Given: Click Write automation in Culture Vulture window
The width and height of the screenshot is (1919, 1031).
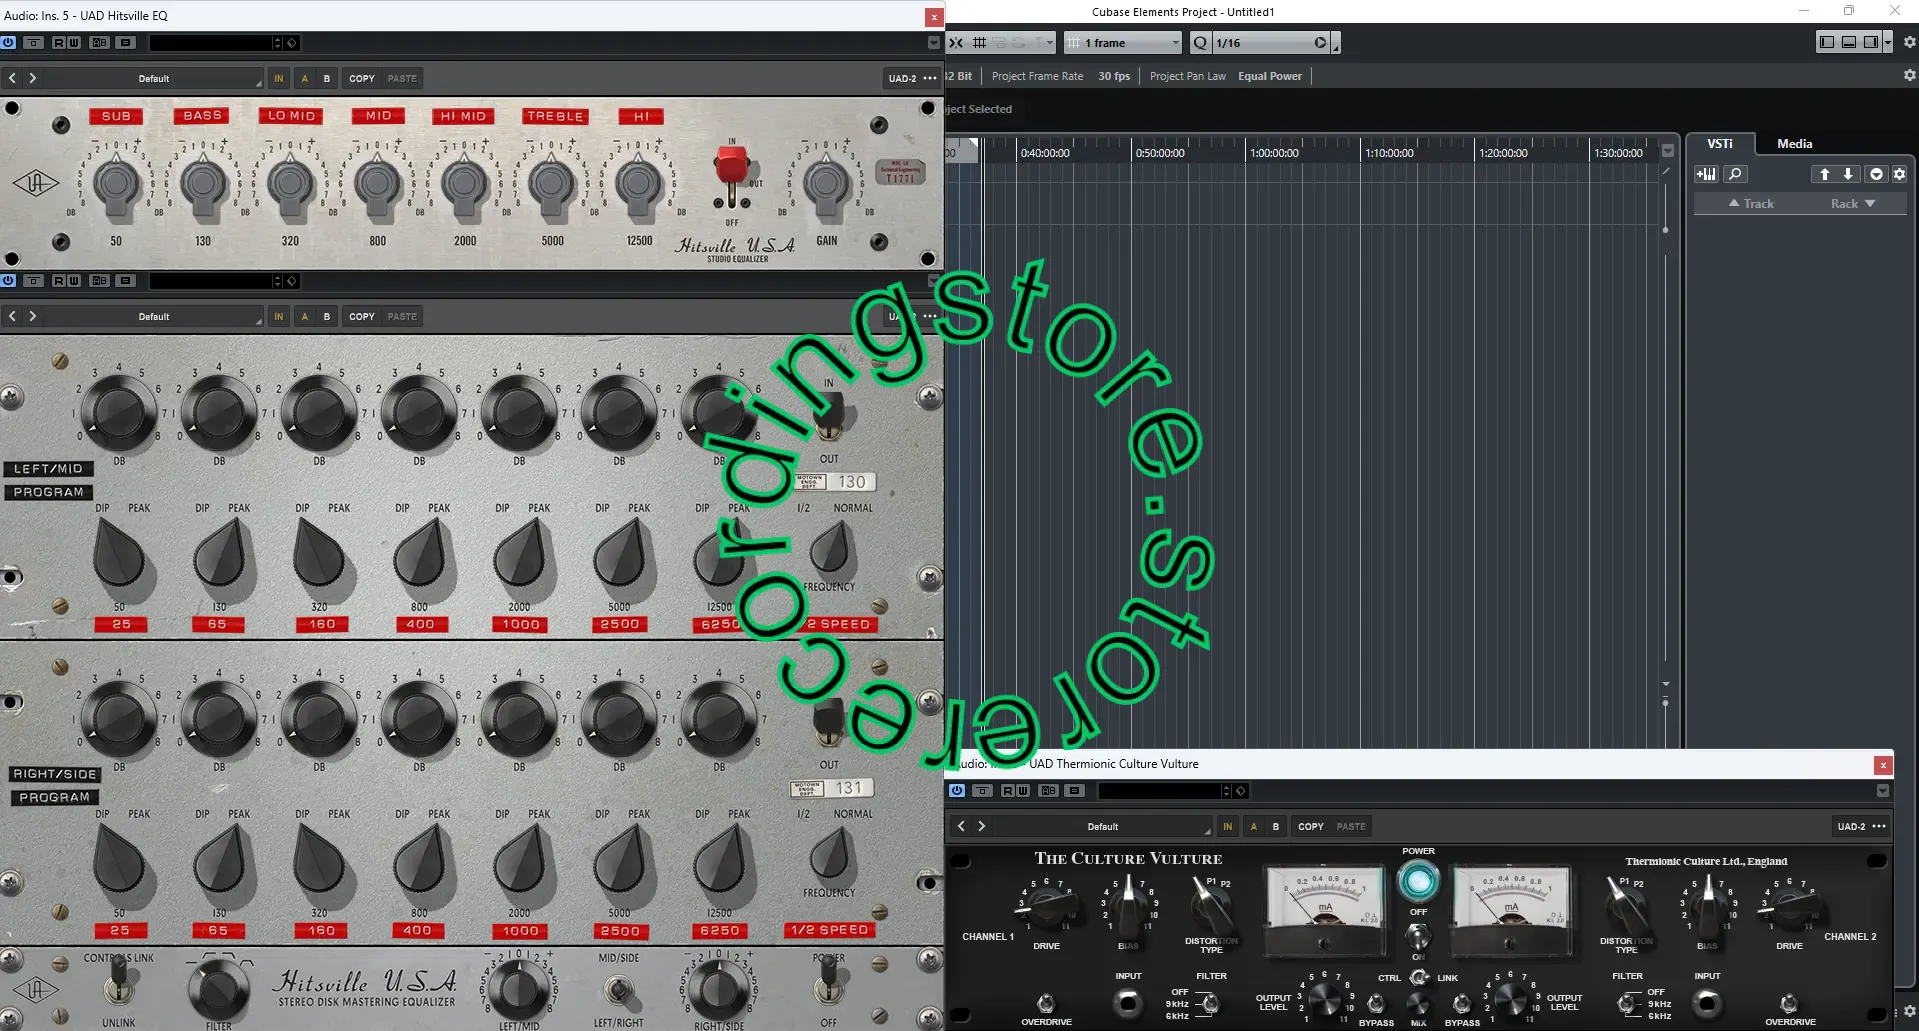Looking at the screenshot, I should 1022,791.
